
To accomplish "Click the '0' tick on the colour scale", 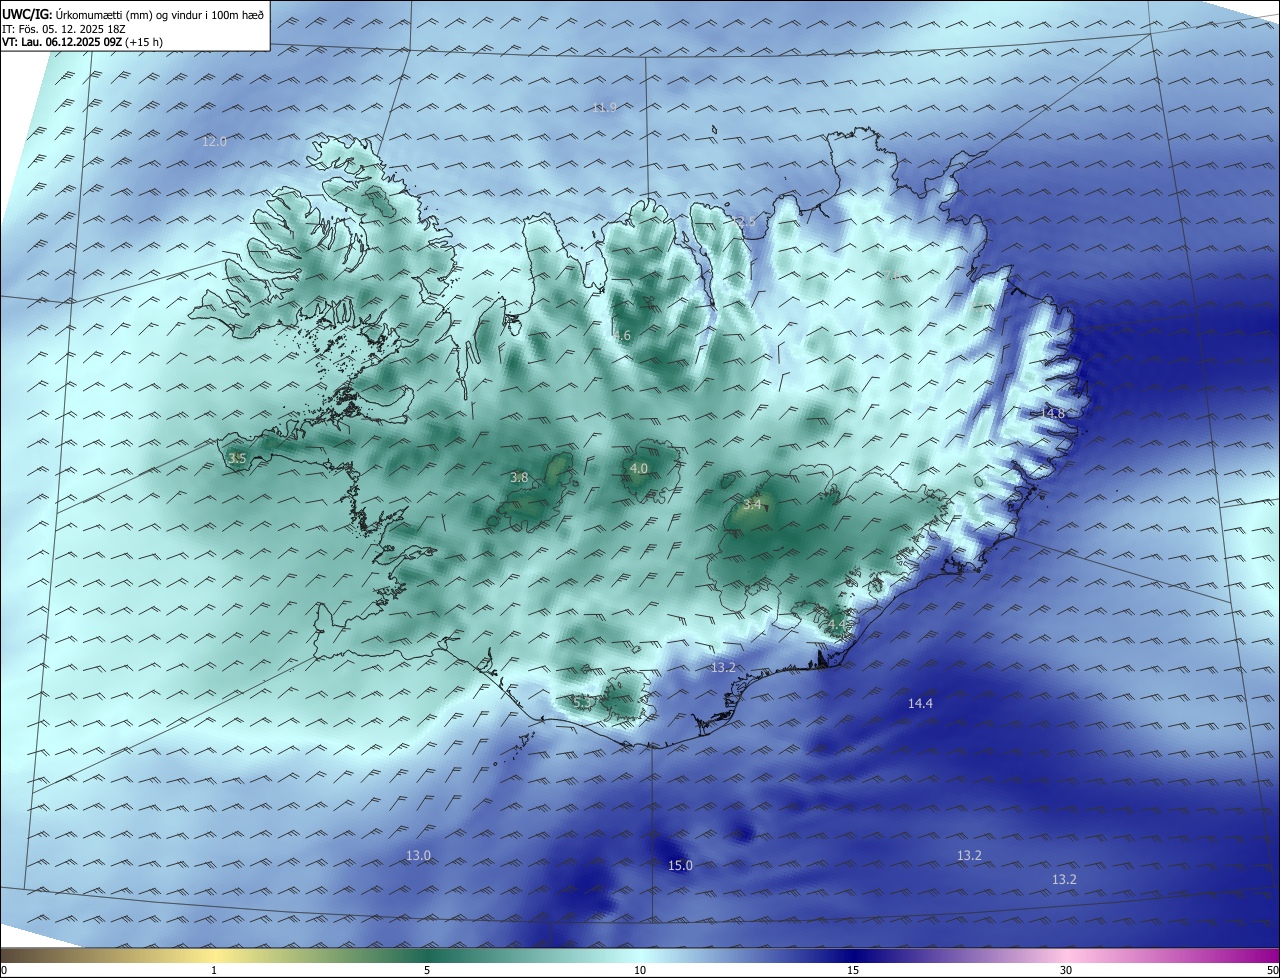I will [x=4, y=970].
